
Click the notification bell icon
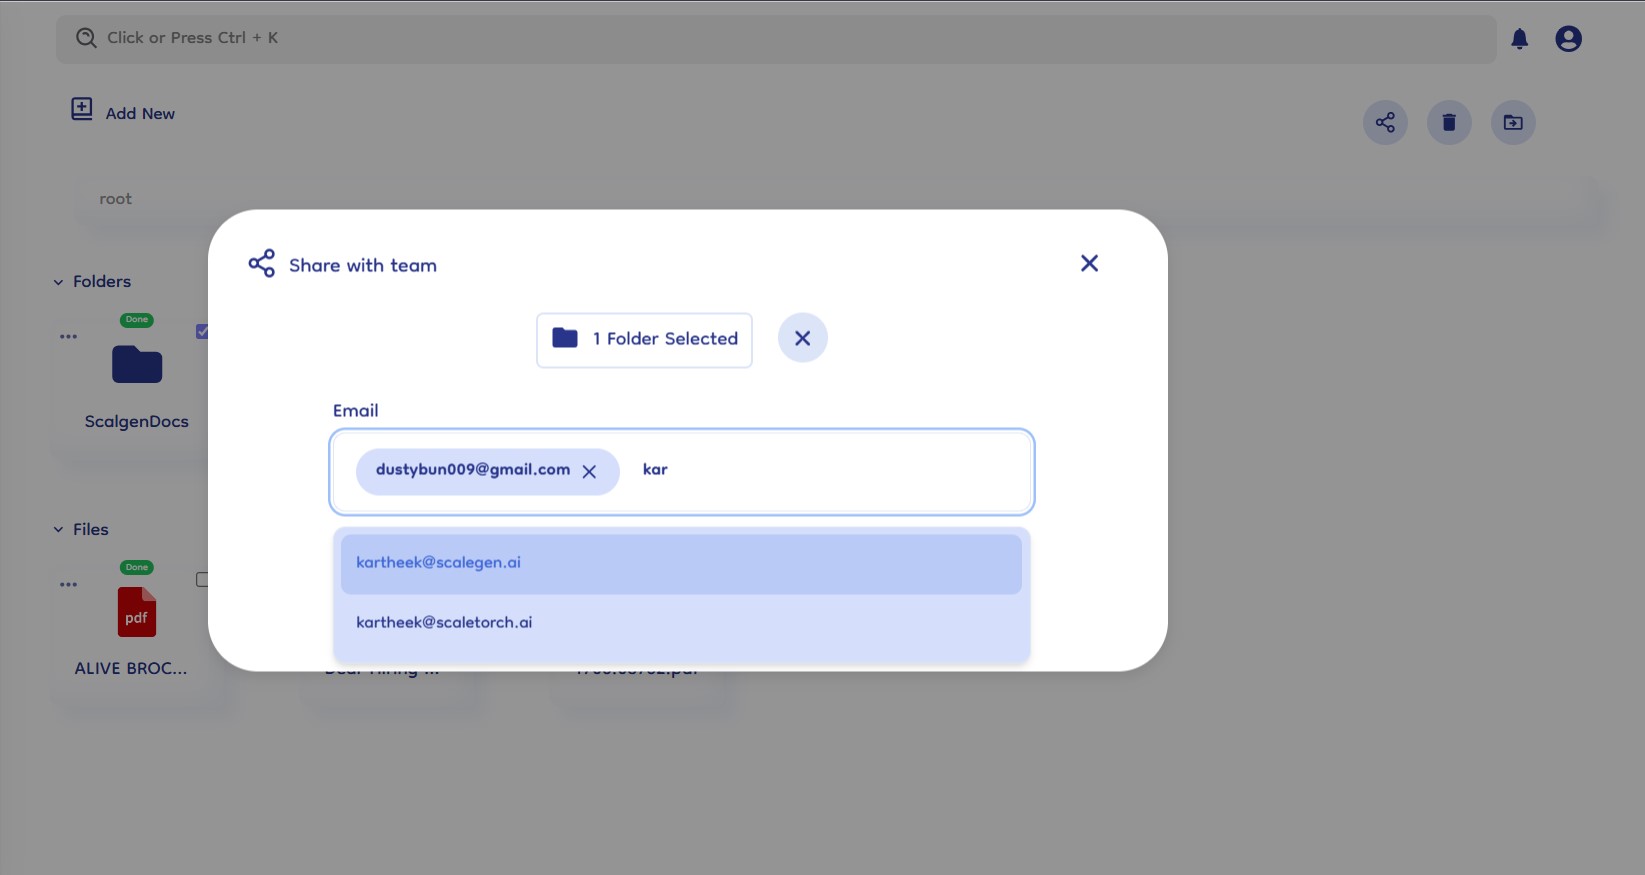click(x=1519, y=39)
